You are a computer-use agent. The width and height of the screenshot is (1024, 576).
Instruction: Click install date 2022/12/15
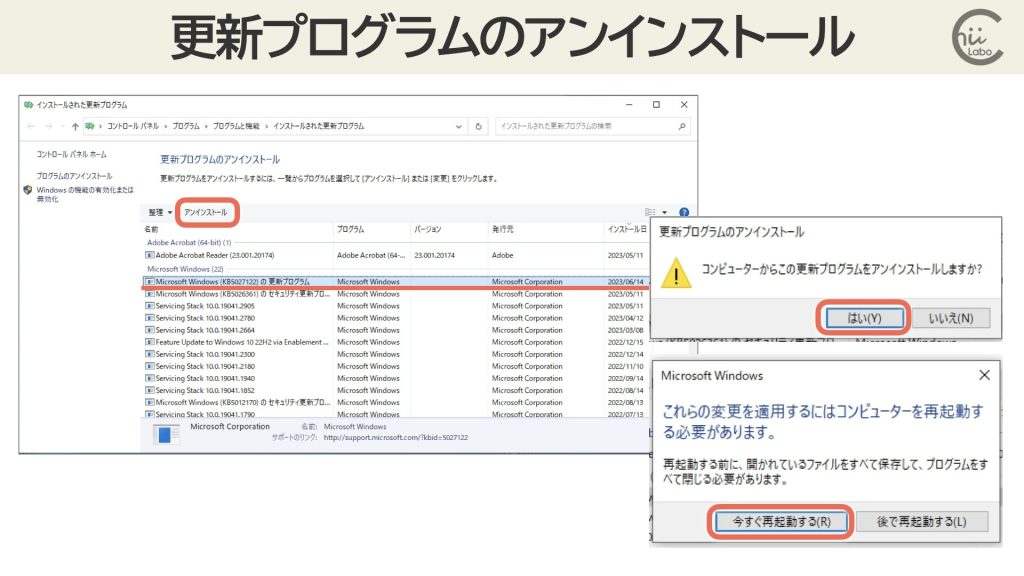[625, 342]
